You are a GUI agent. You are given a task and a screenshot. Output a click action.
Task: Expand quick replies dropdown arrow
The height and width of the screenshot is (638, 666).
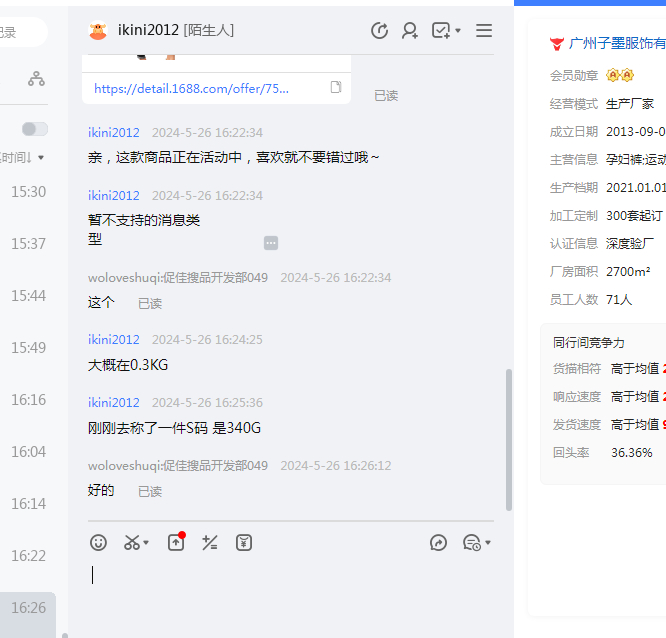tap(488, 542)
